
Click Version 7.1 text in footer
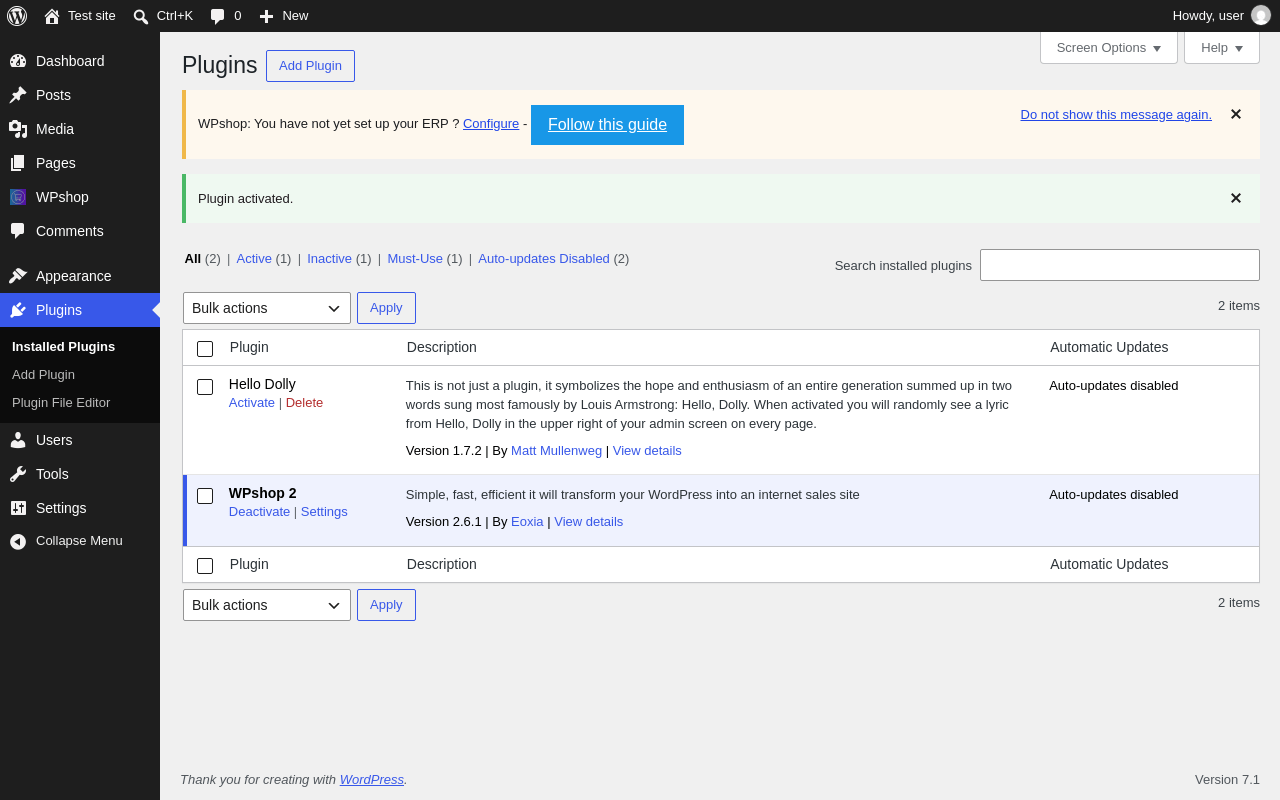1227,780
